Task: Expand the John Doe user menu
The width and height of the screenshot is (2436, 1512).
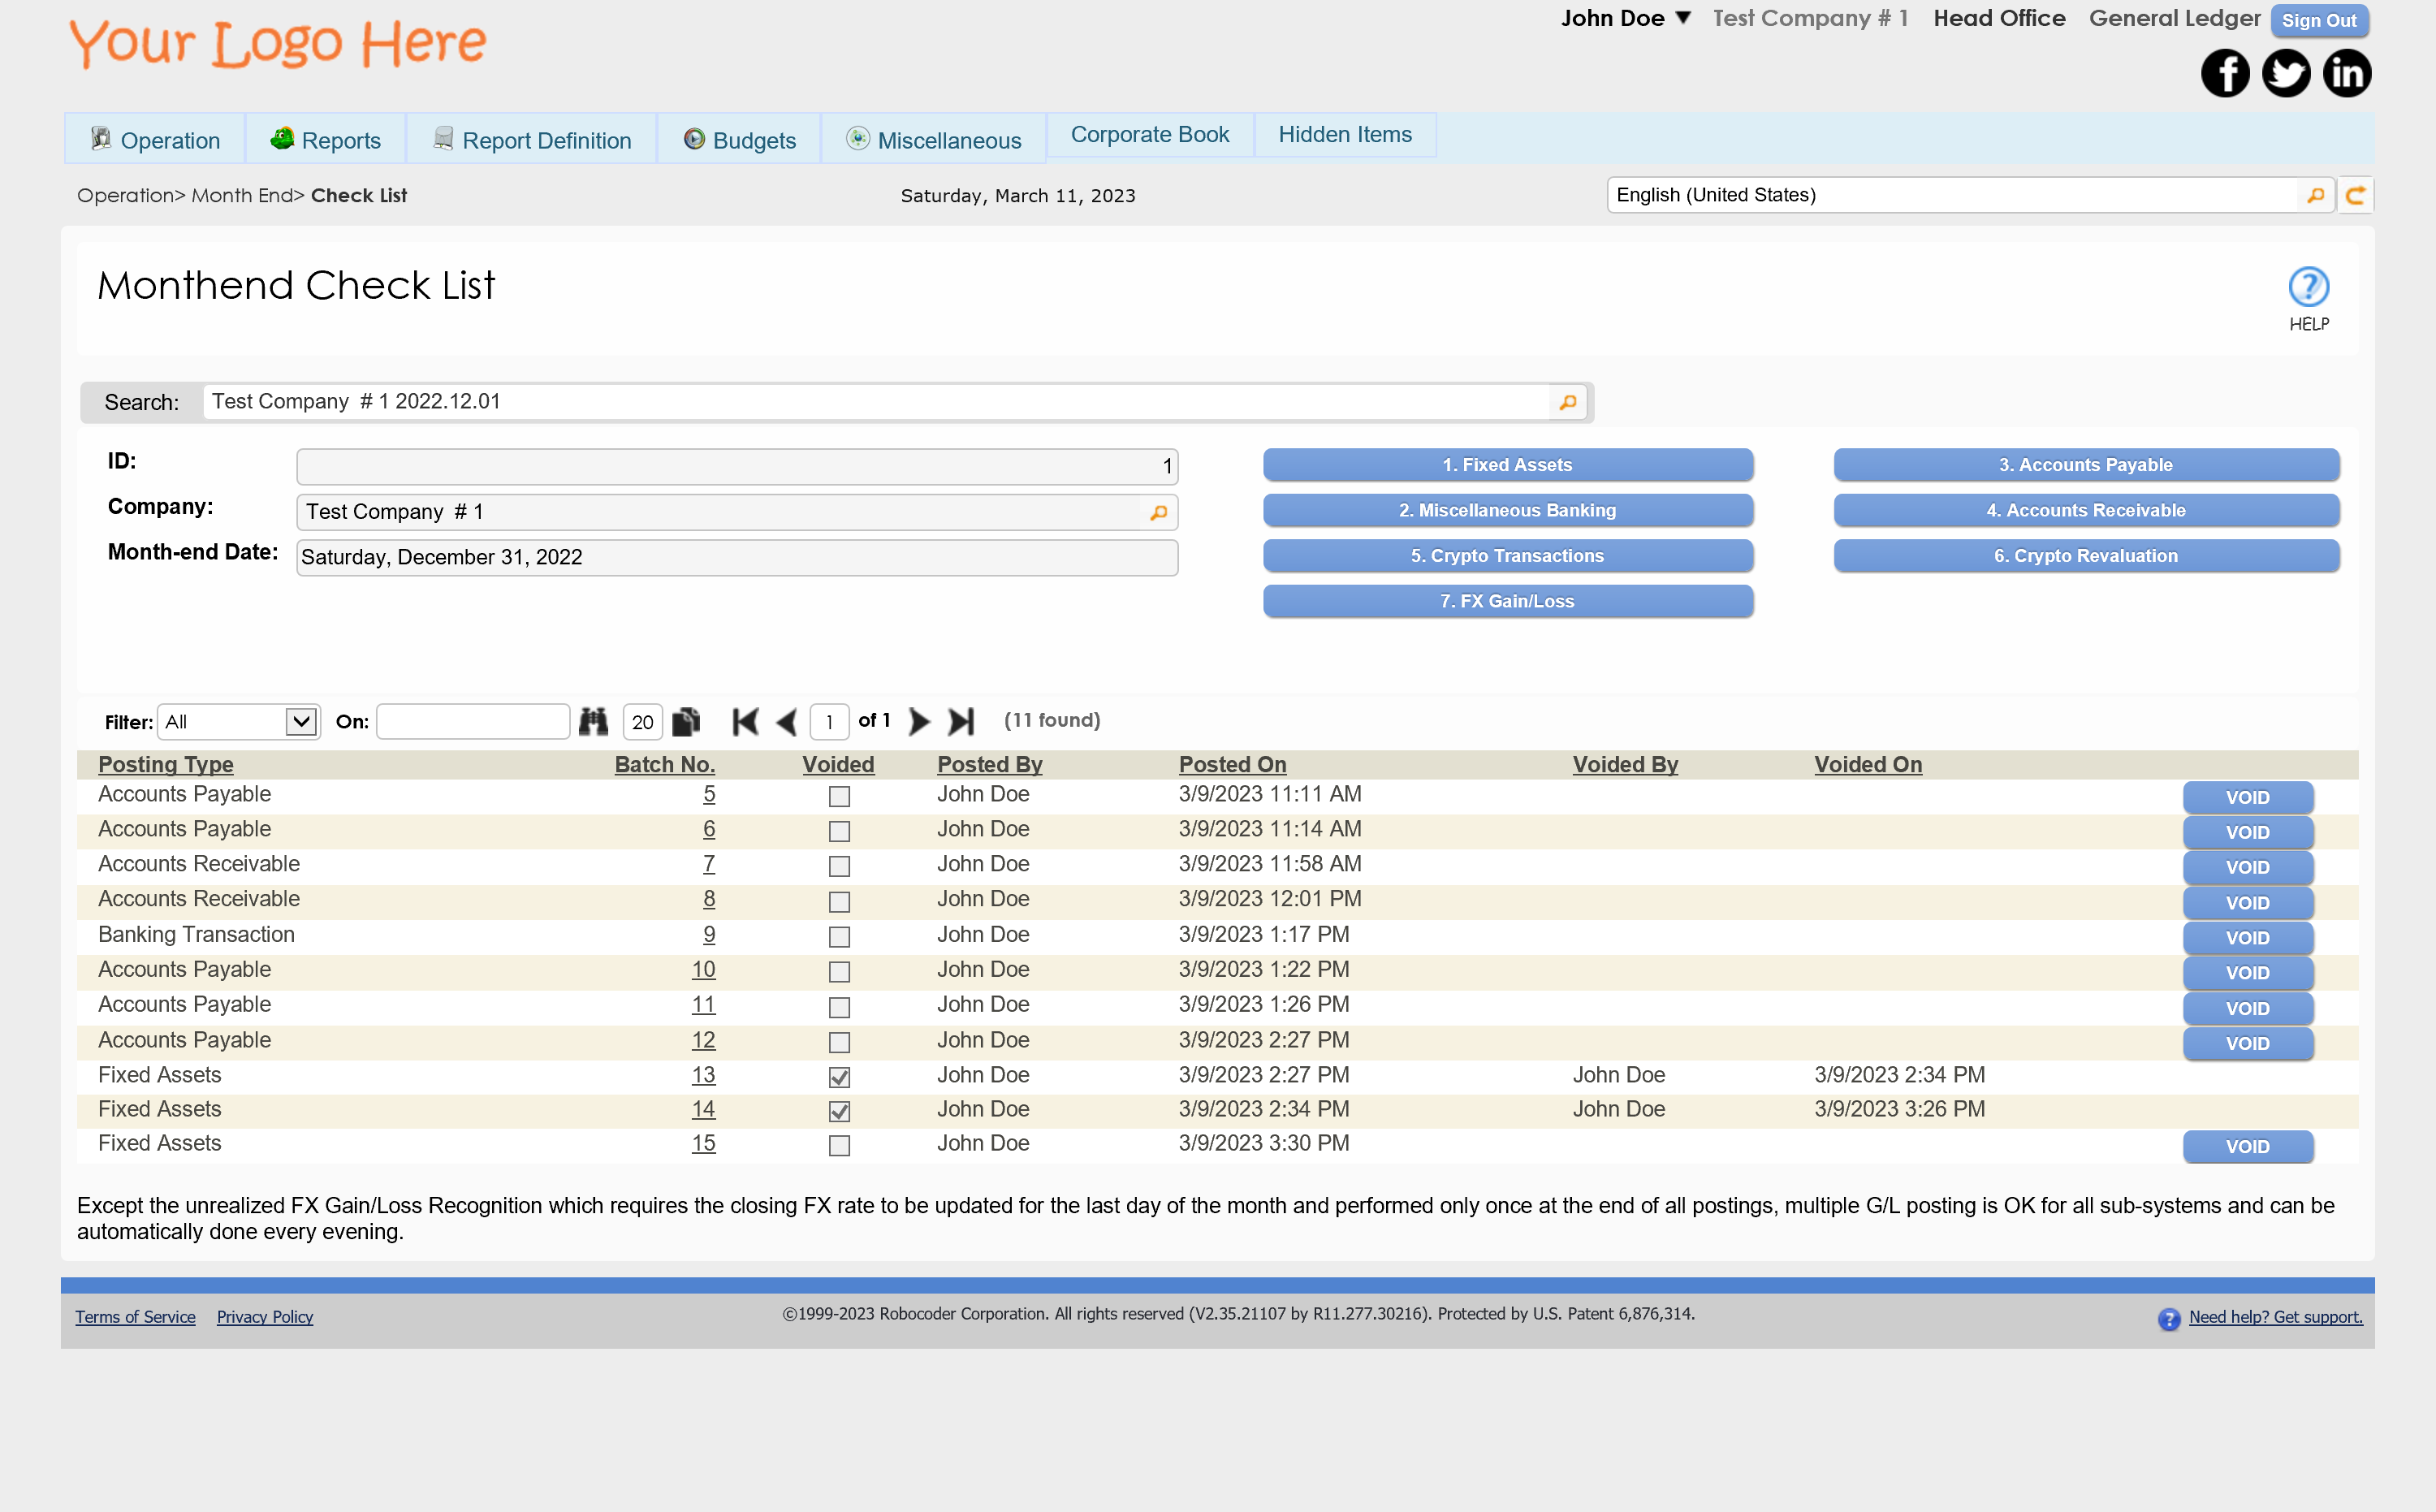Action: pos(1624,18)
